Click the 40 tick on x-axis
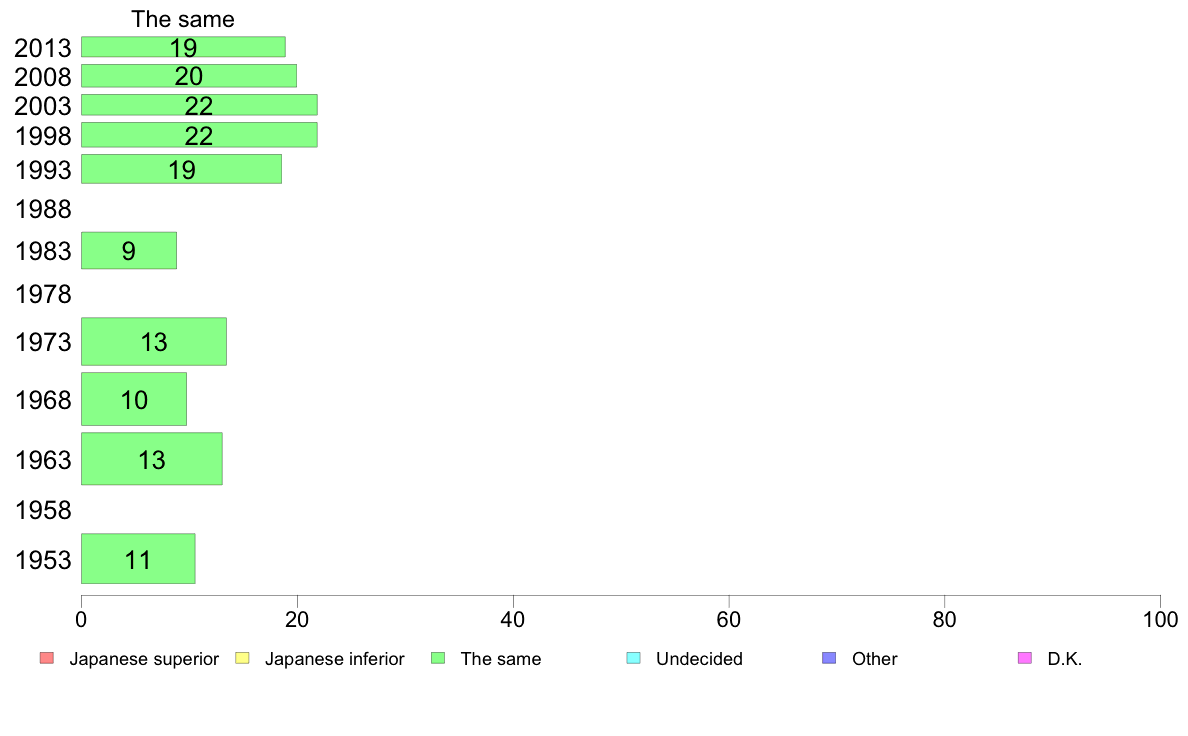The height and width of the screenshot is (736, 1188). 513,620
